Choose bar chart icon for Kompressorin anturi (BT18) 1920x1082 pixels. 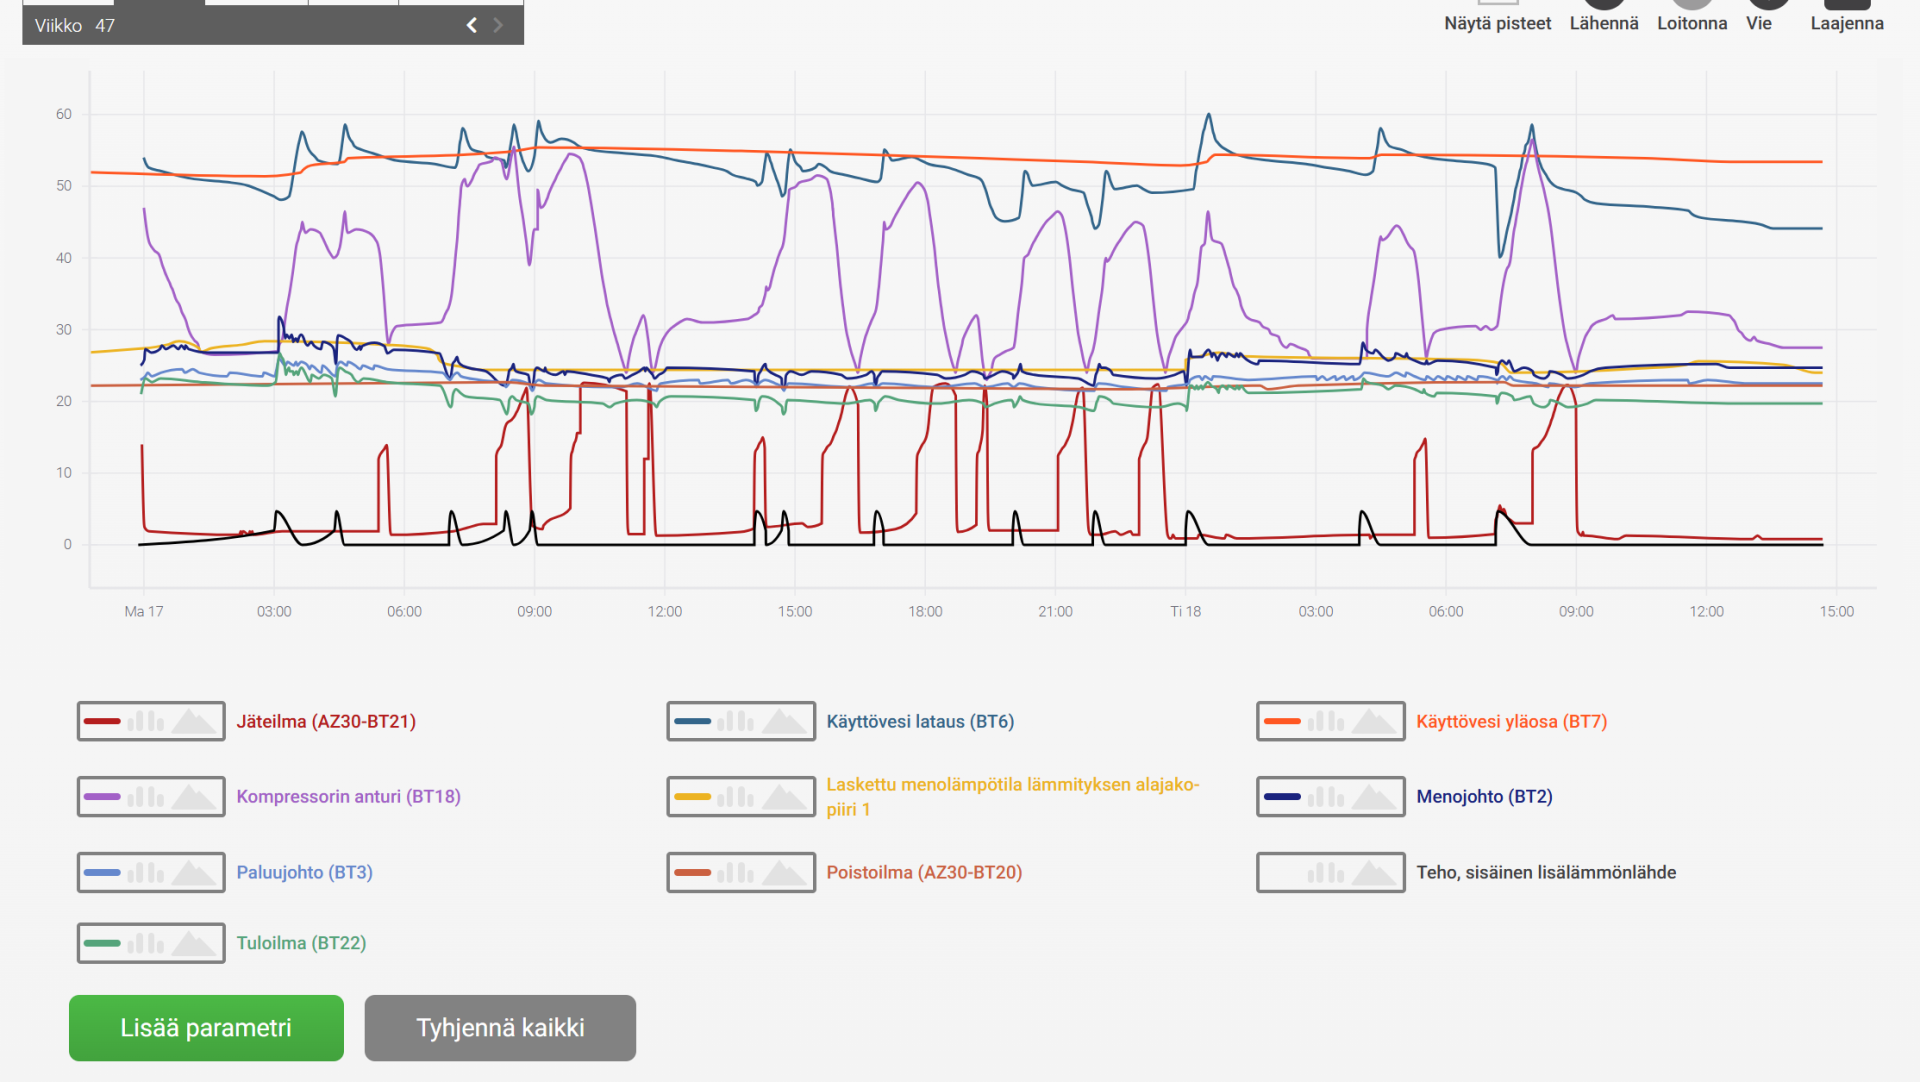click(x=146, y=797)
